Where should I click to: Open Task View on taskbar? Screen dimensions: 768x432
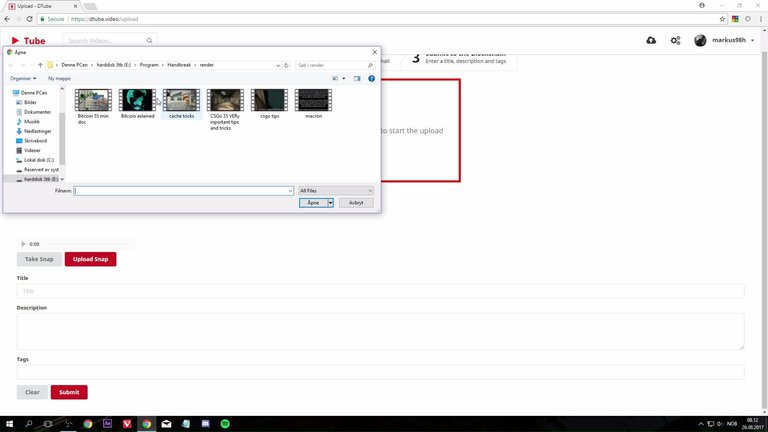48,424
